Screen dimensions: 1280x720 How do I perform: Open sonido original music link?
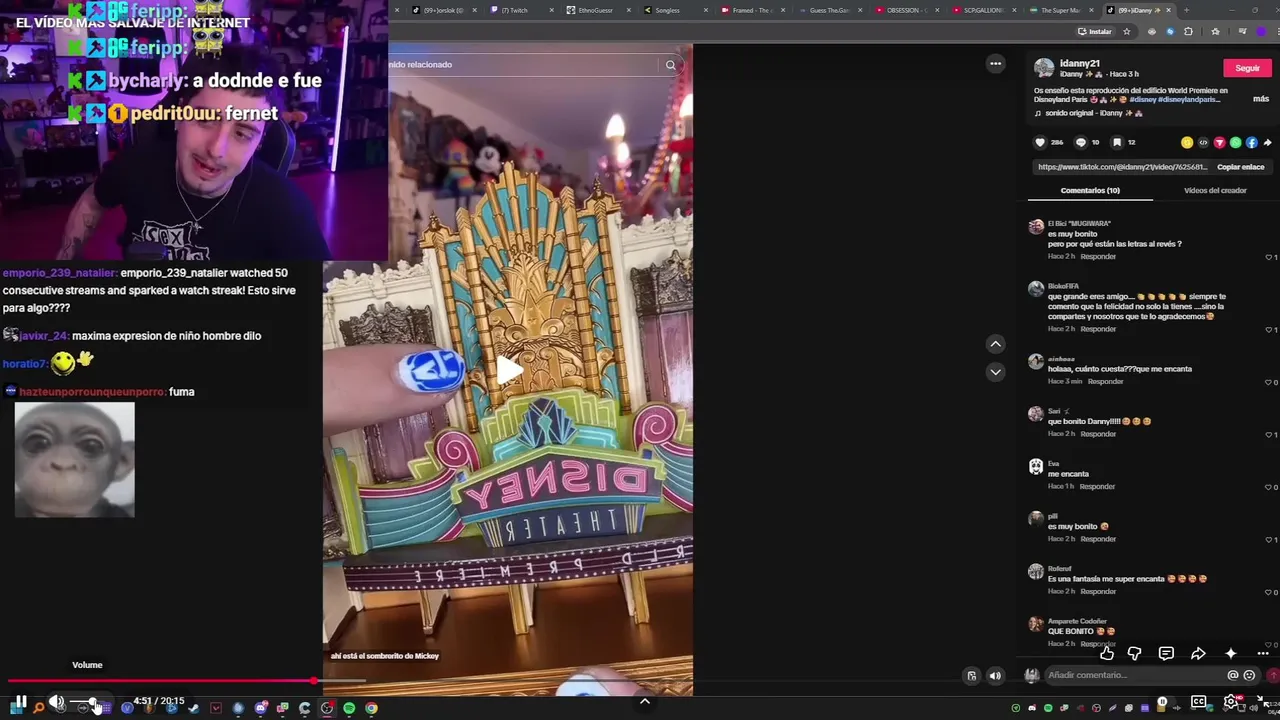[1088, 113]
